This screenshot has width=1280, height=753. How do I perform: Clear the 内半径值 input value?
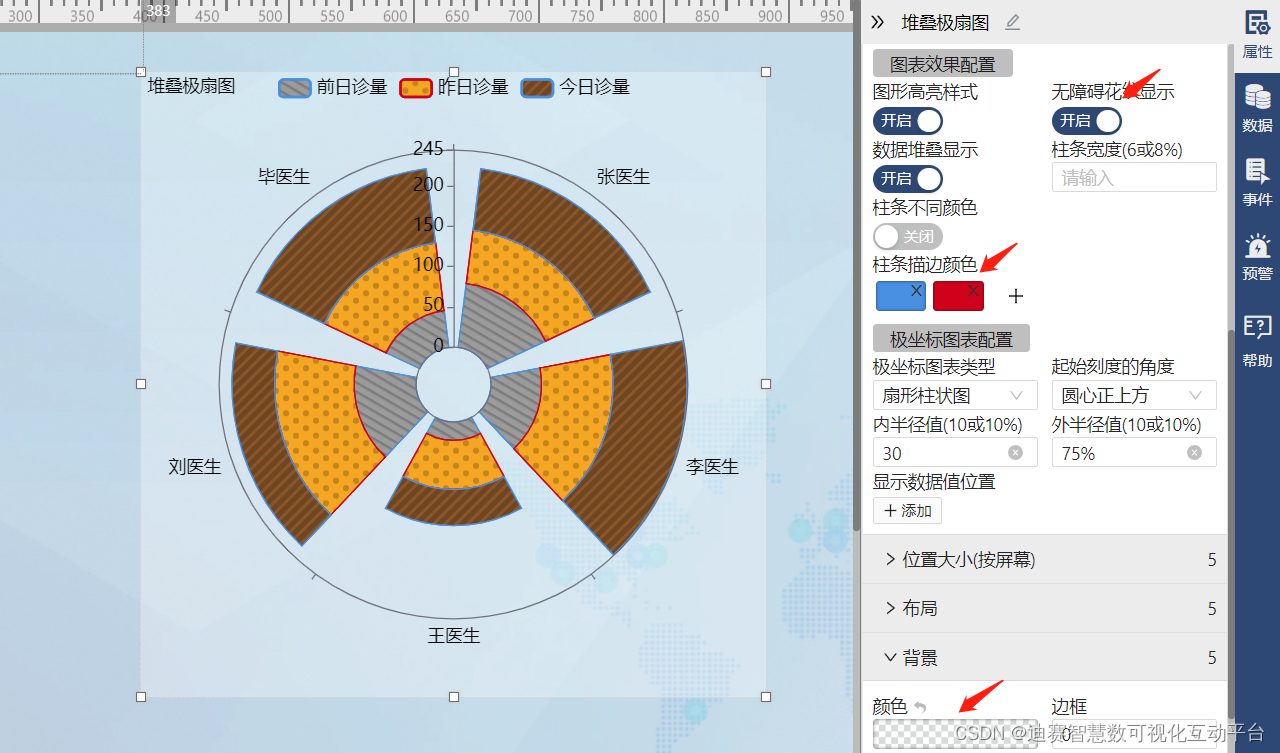coord(1015,453)
